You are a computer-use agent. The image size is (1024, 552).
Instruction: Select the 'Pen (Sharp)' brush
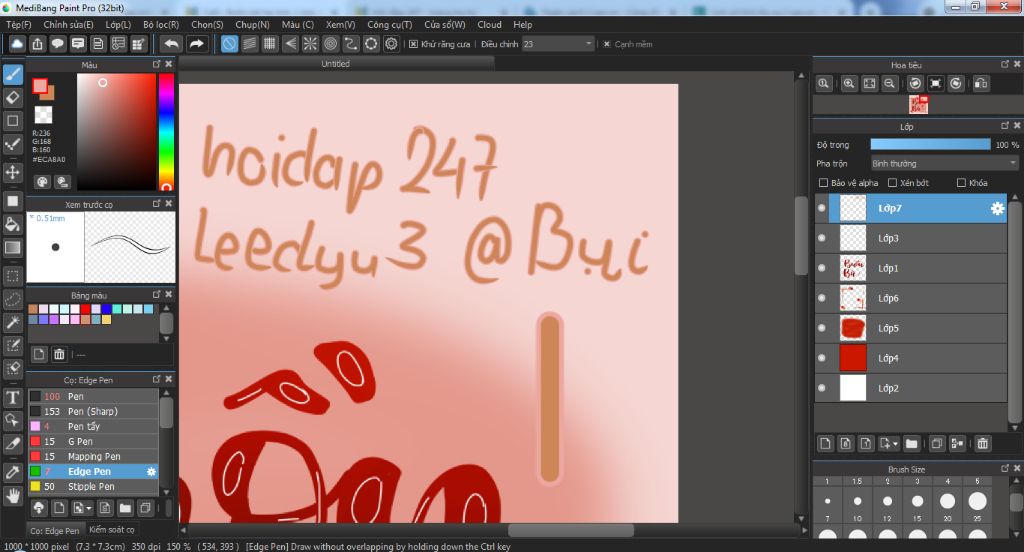(x=93, y=412)
